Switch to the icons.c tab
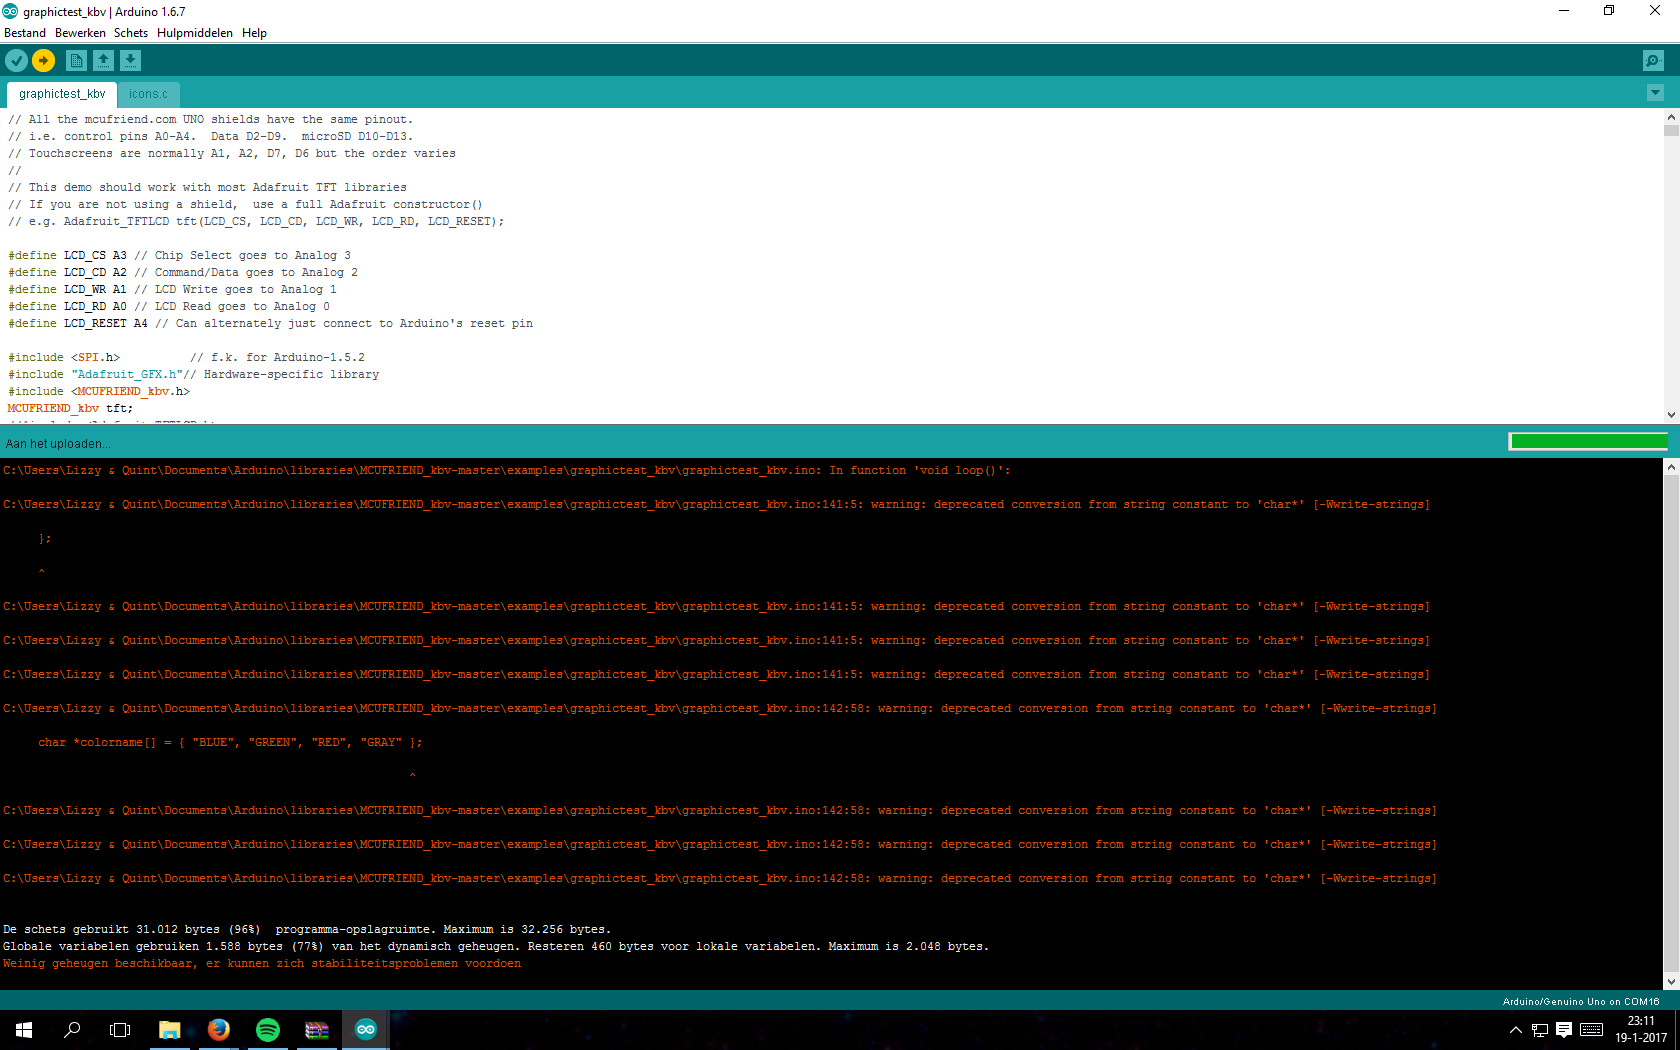This screenshot has width=1680, height=1050. point(148,94)
